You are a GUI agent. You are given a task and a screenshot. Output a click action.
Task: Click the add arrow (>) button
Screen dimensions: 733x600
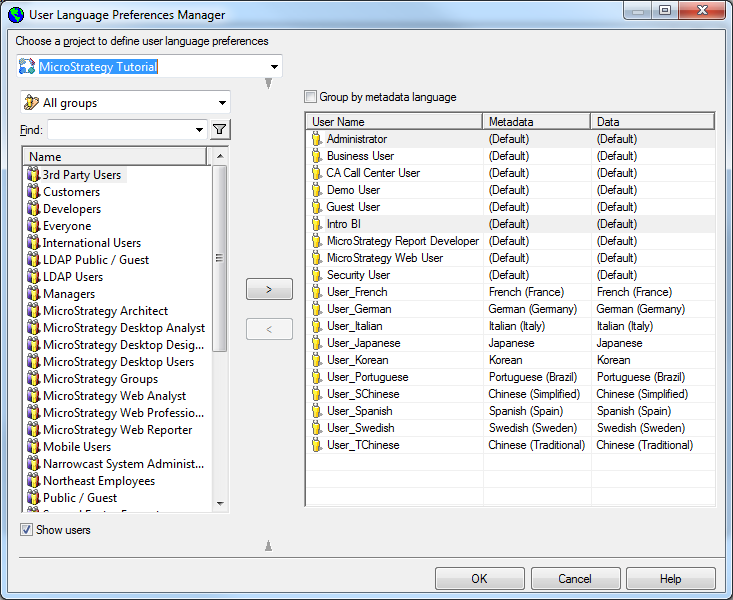[269, 289]
